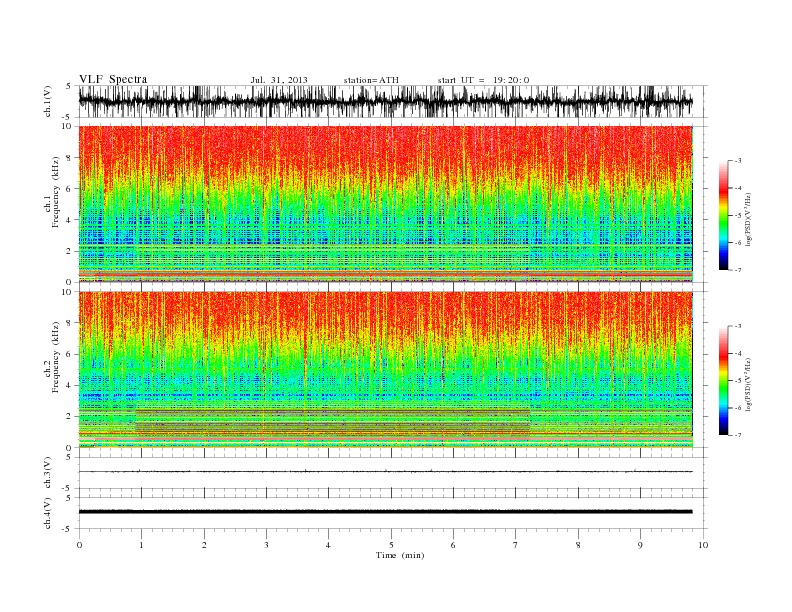This screenshot has width=792, height=612.
Task: Click inside the ch.2 spectrogram panel
Action: [x=385, y=370]
